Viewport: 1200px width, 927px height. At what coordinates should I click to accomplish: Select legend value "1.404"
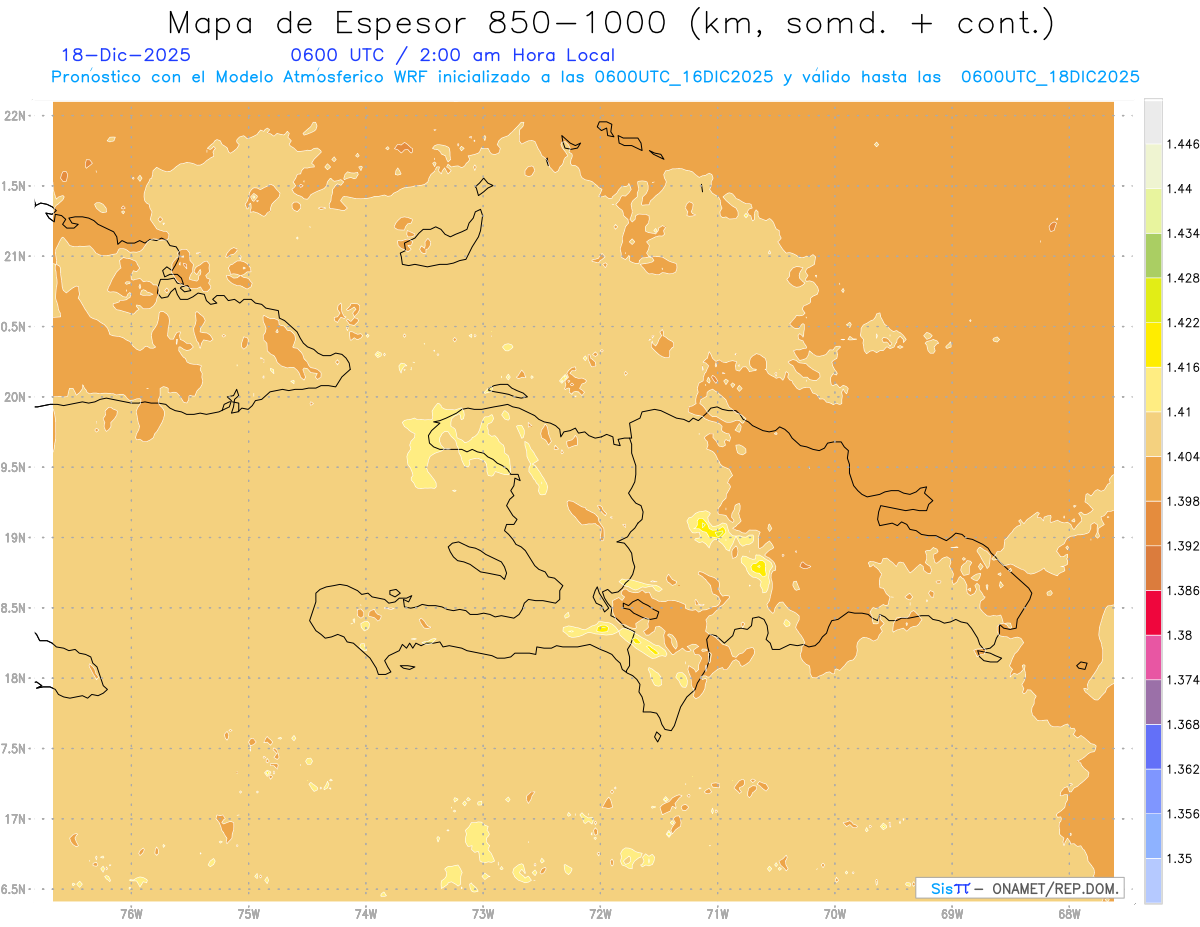pyautogui.click(x=1182, y=456)
